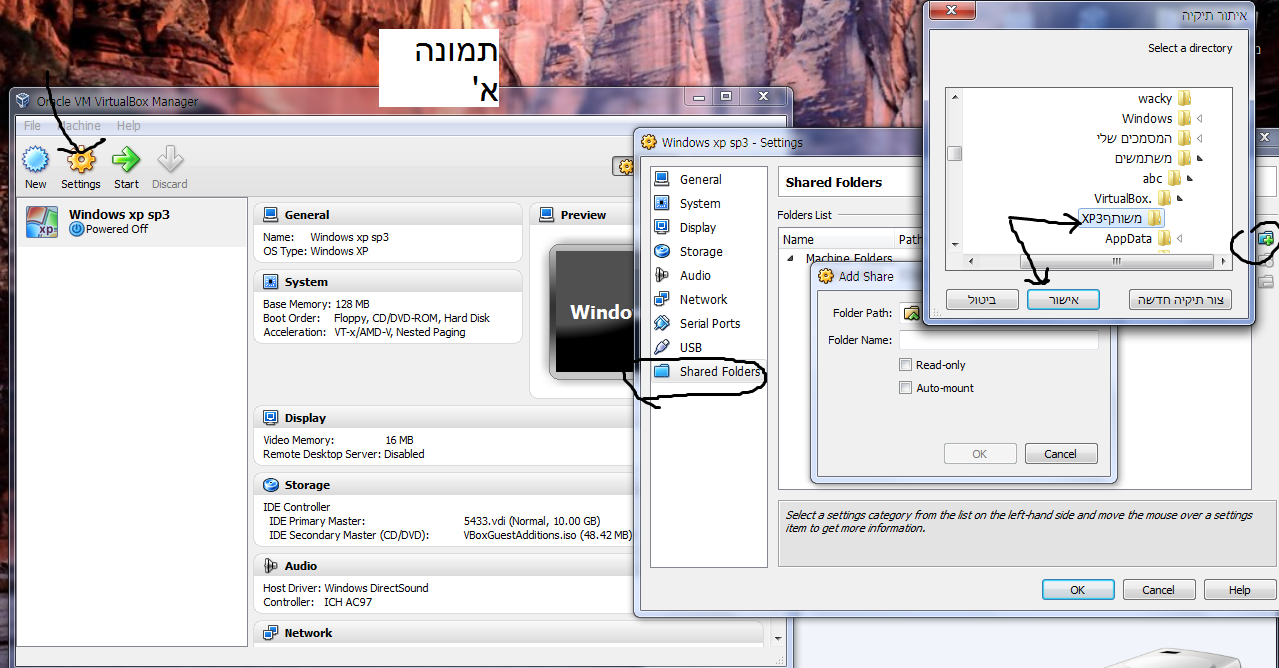Open the Display category in Settings sidebar
Screen dimensions: 1279x668
698,228
